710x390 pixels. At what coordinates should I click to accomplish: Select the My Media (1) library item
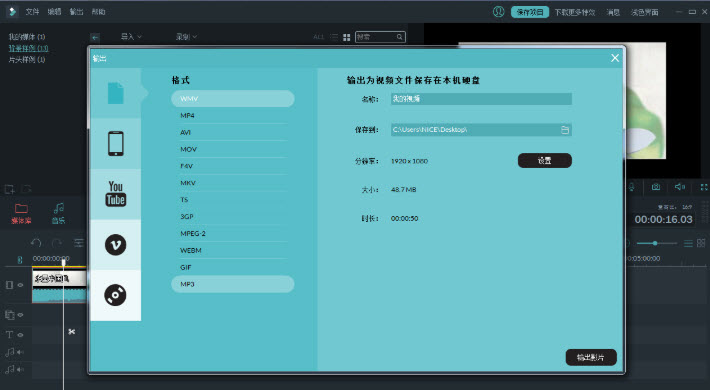pos(27,37)
